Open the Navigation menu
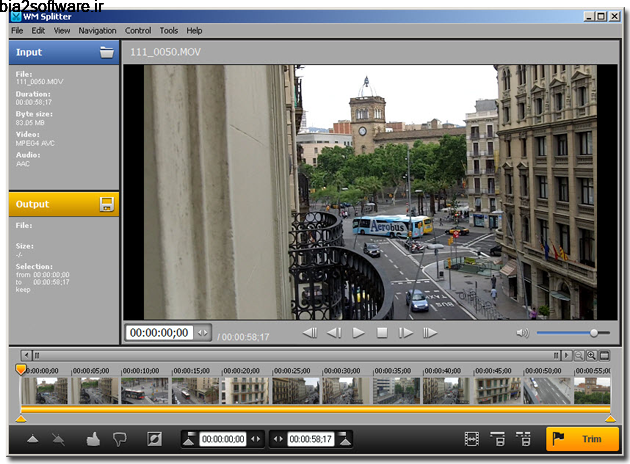The image size is (630, 464). point(97,31)
